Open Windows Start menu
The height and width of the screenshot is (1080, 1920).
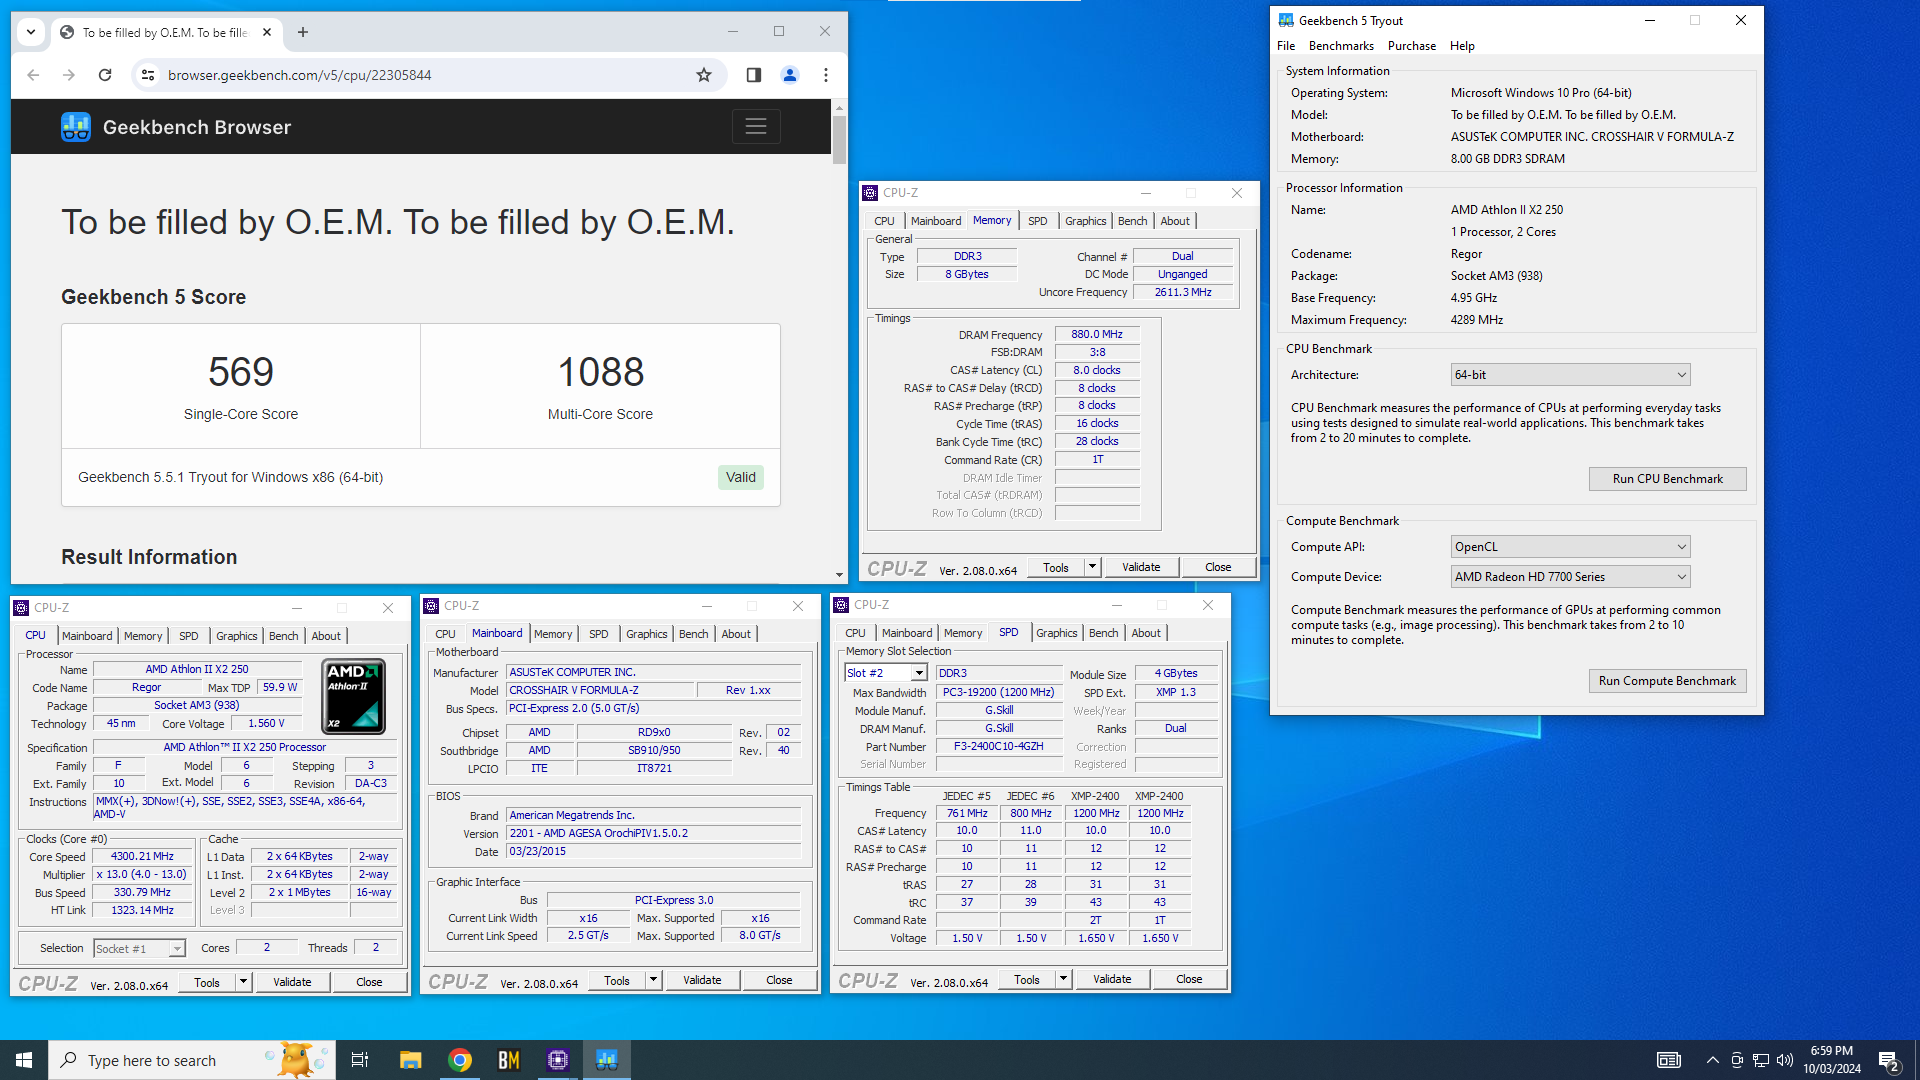(x=24, y=1060)
